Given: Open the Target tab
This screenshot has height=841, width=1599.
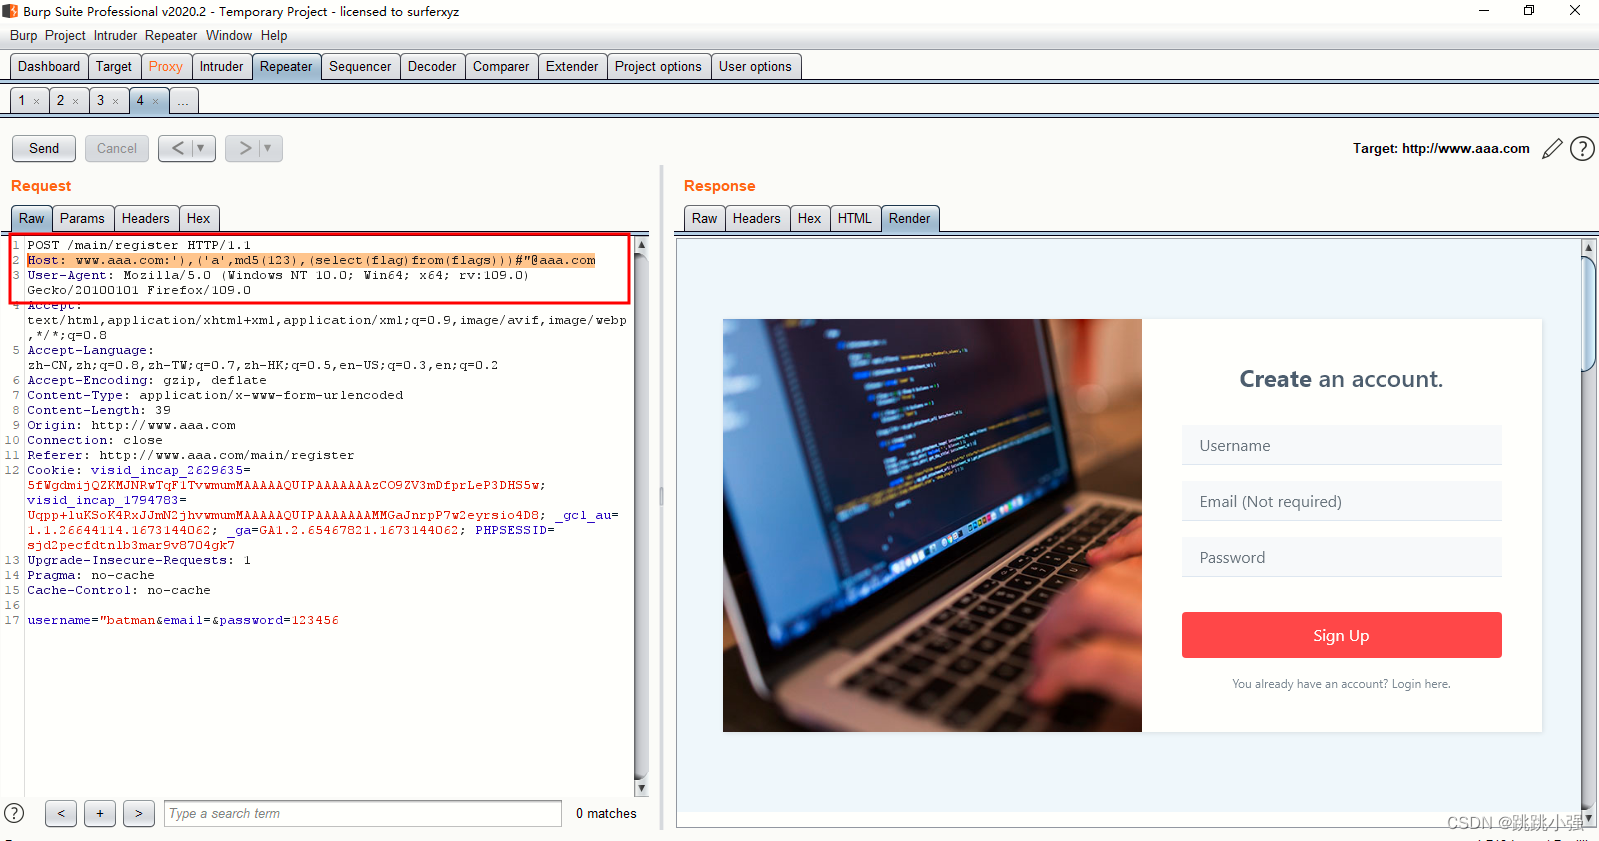Looking at the screenshot, I should (x=114, y=67).
